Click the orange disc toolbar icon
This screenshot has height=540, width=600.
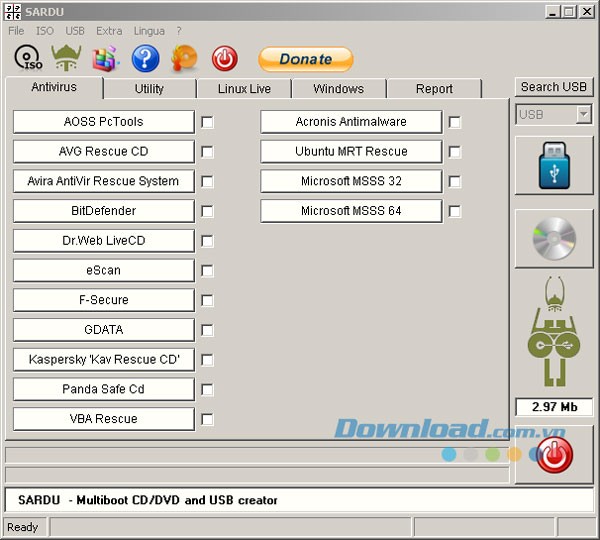185,59
